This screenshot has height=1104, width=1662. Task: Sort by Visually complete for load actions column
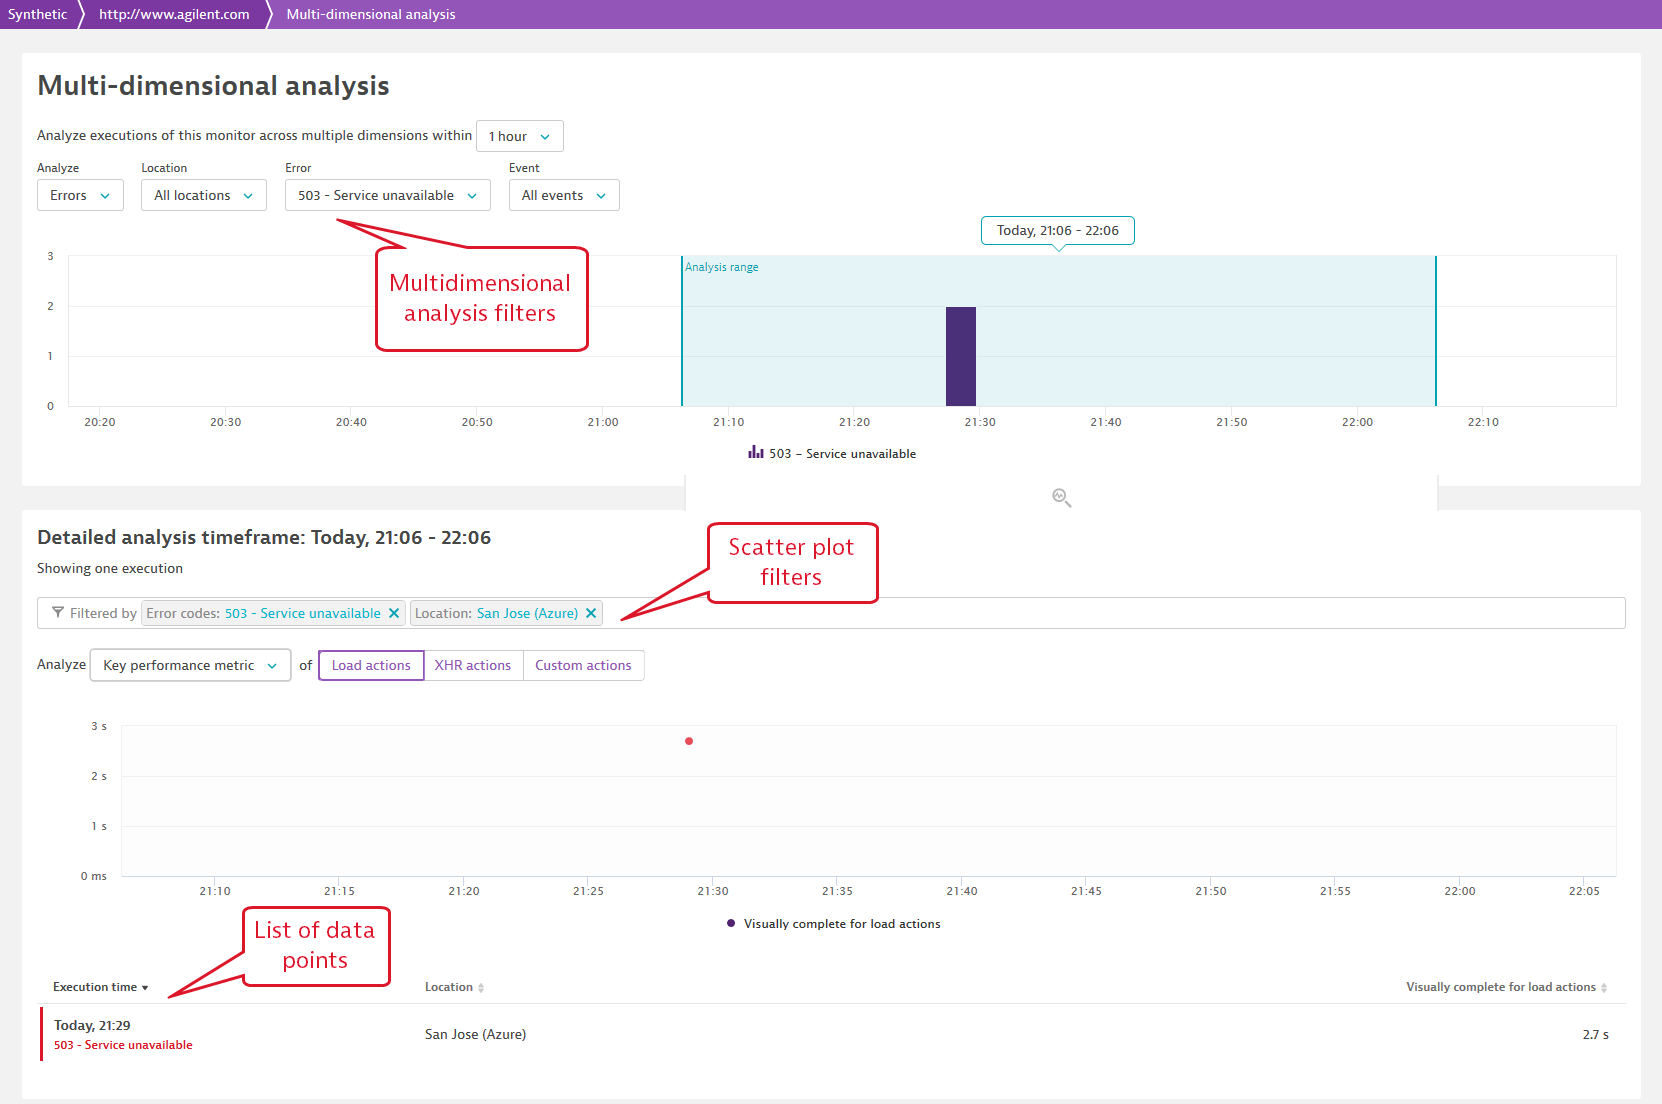(x=1506, y=987)
